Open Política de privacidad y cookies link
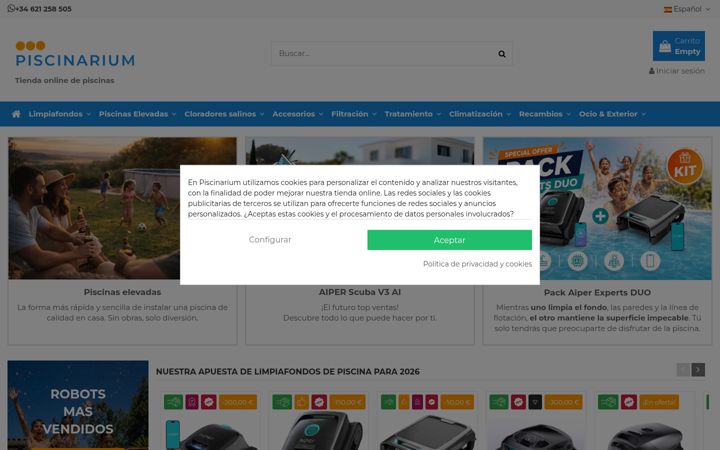The height and width of the screenshot is (450, 720). 478,264
